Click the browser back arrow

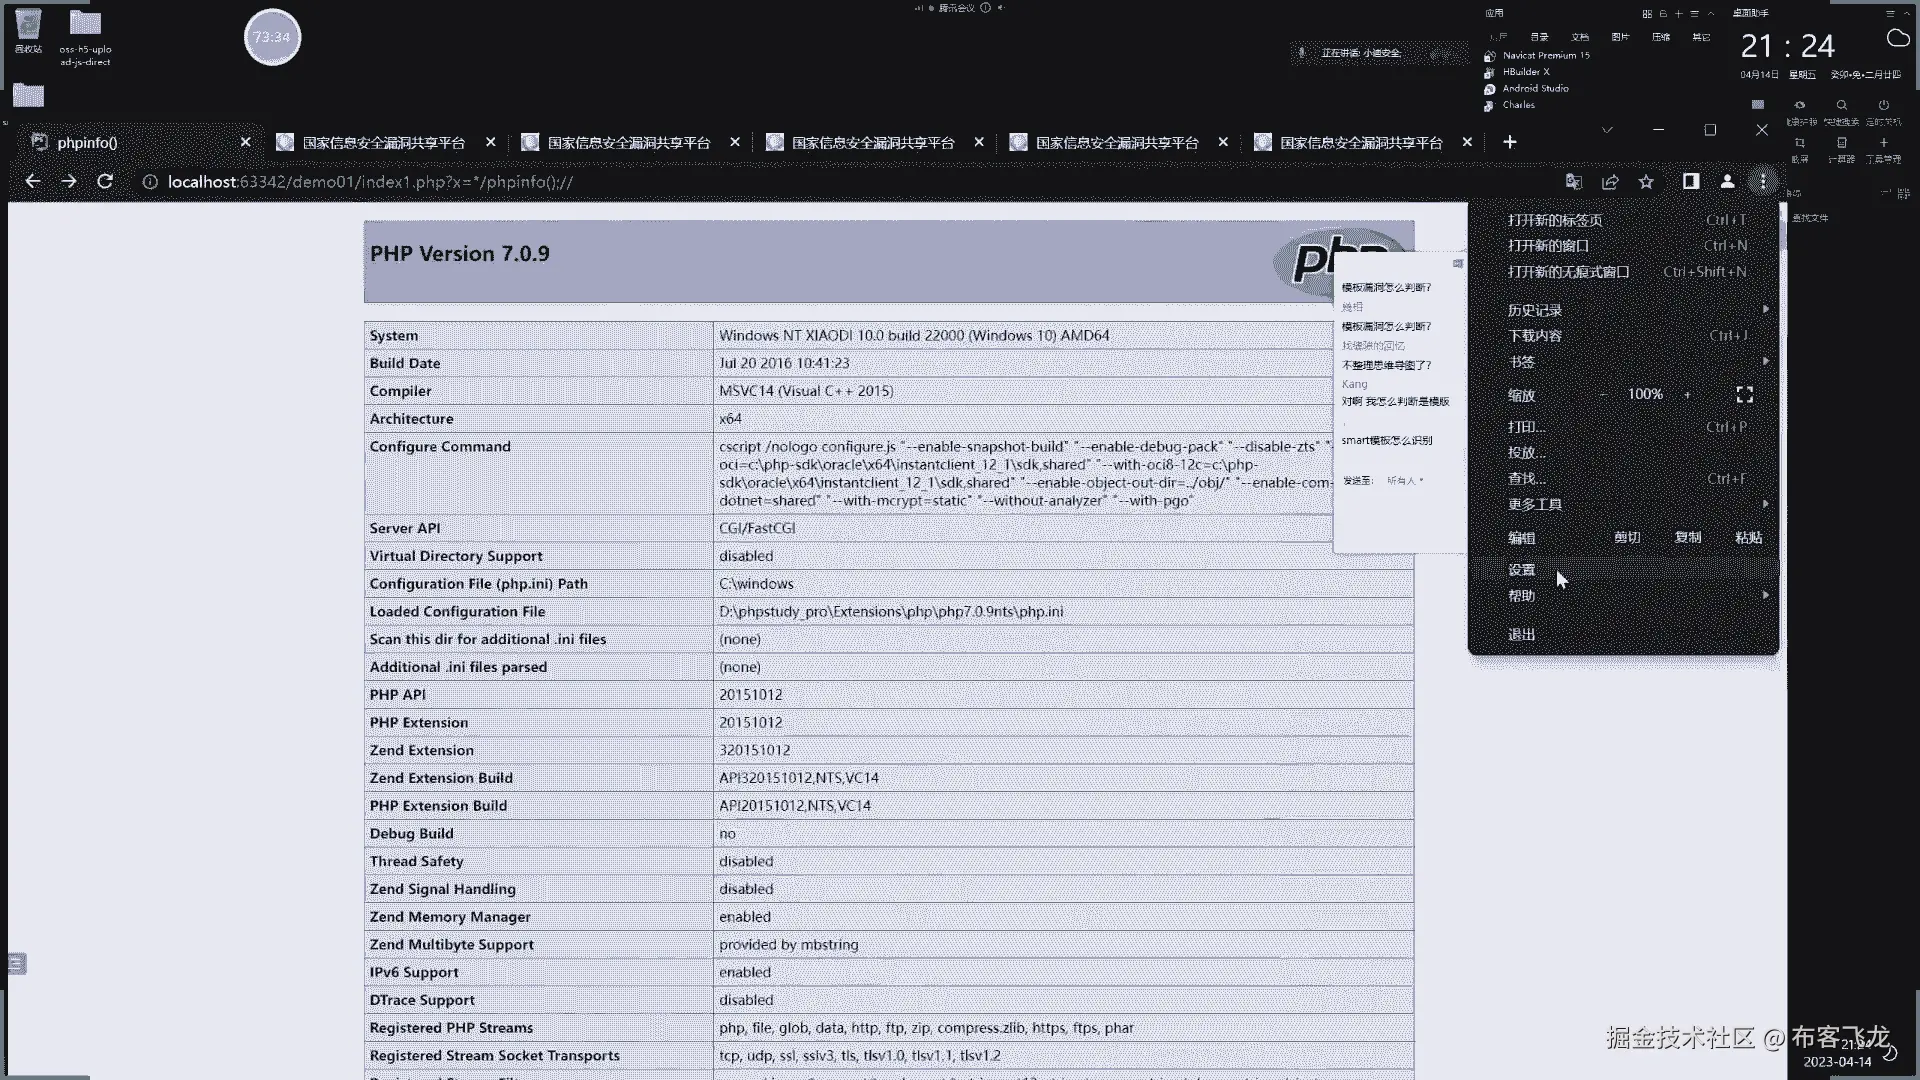tap(32, 181)
